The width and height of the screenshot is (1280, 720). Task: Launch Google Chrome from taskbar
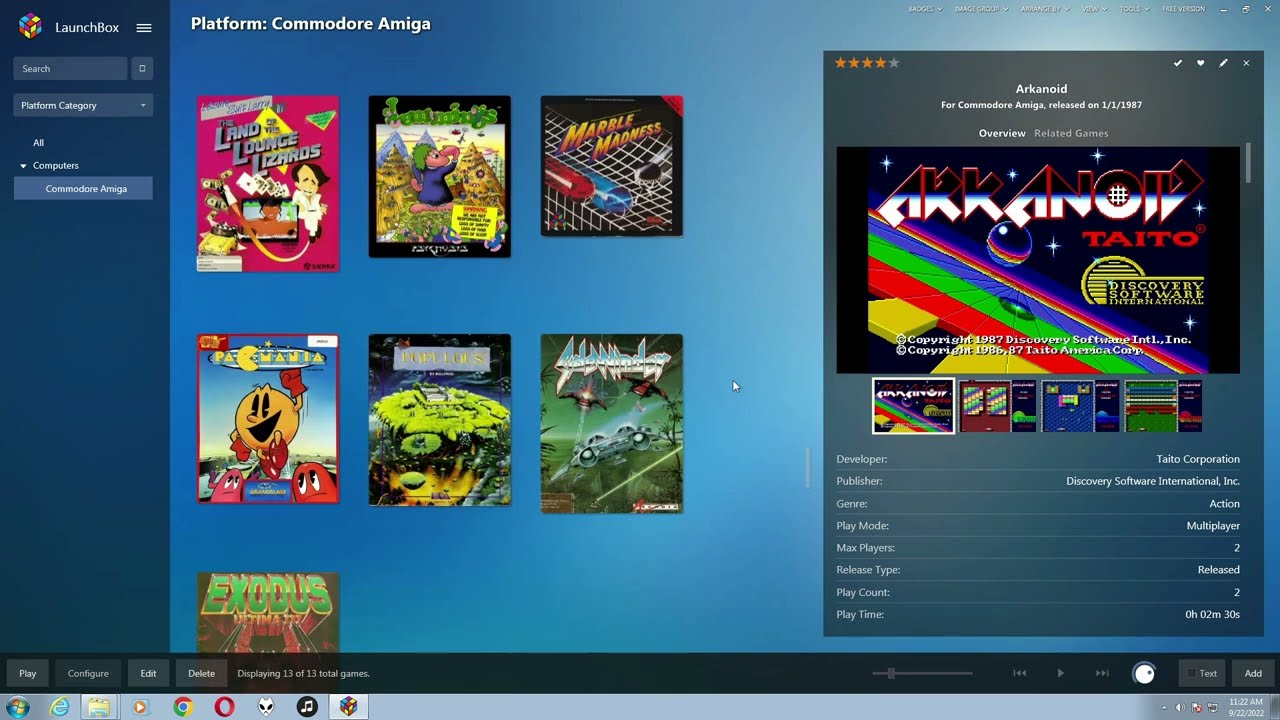click(x=182, y=707)
